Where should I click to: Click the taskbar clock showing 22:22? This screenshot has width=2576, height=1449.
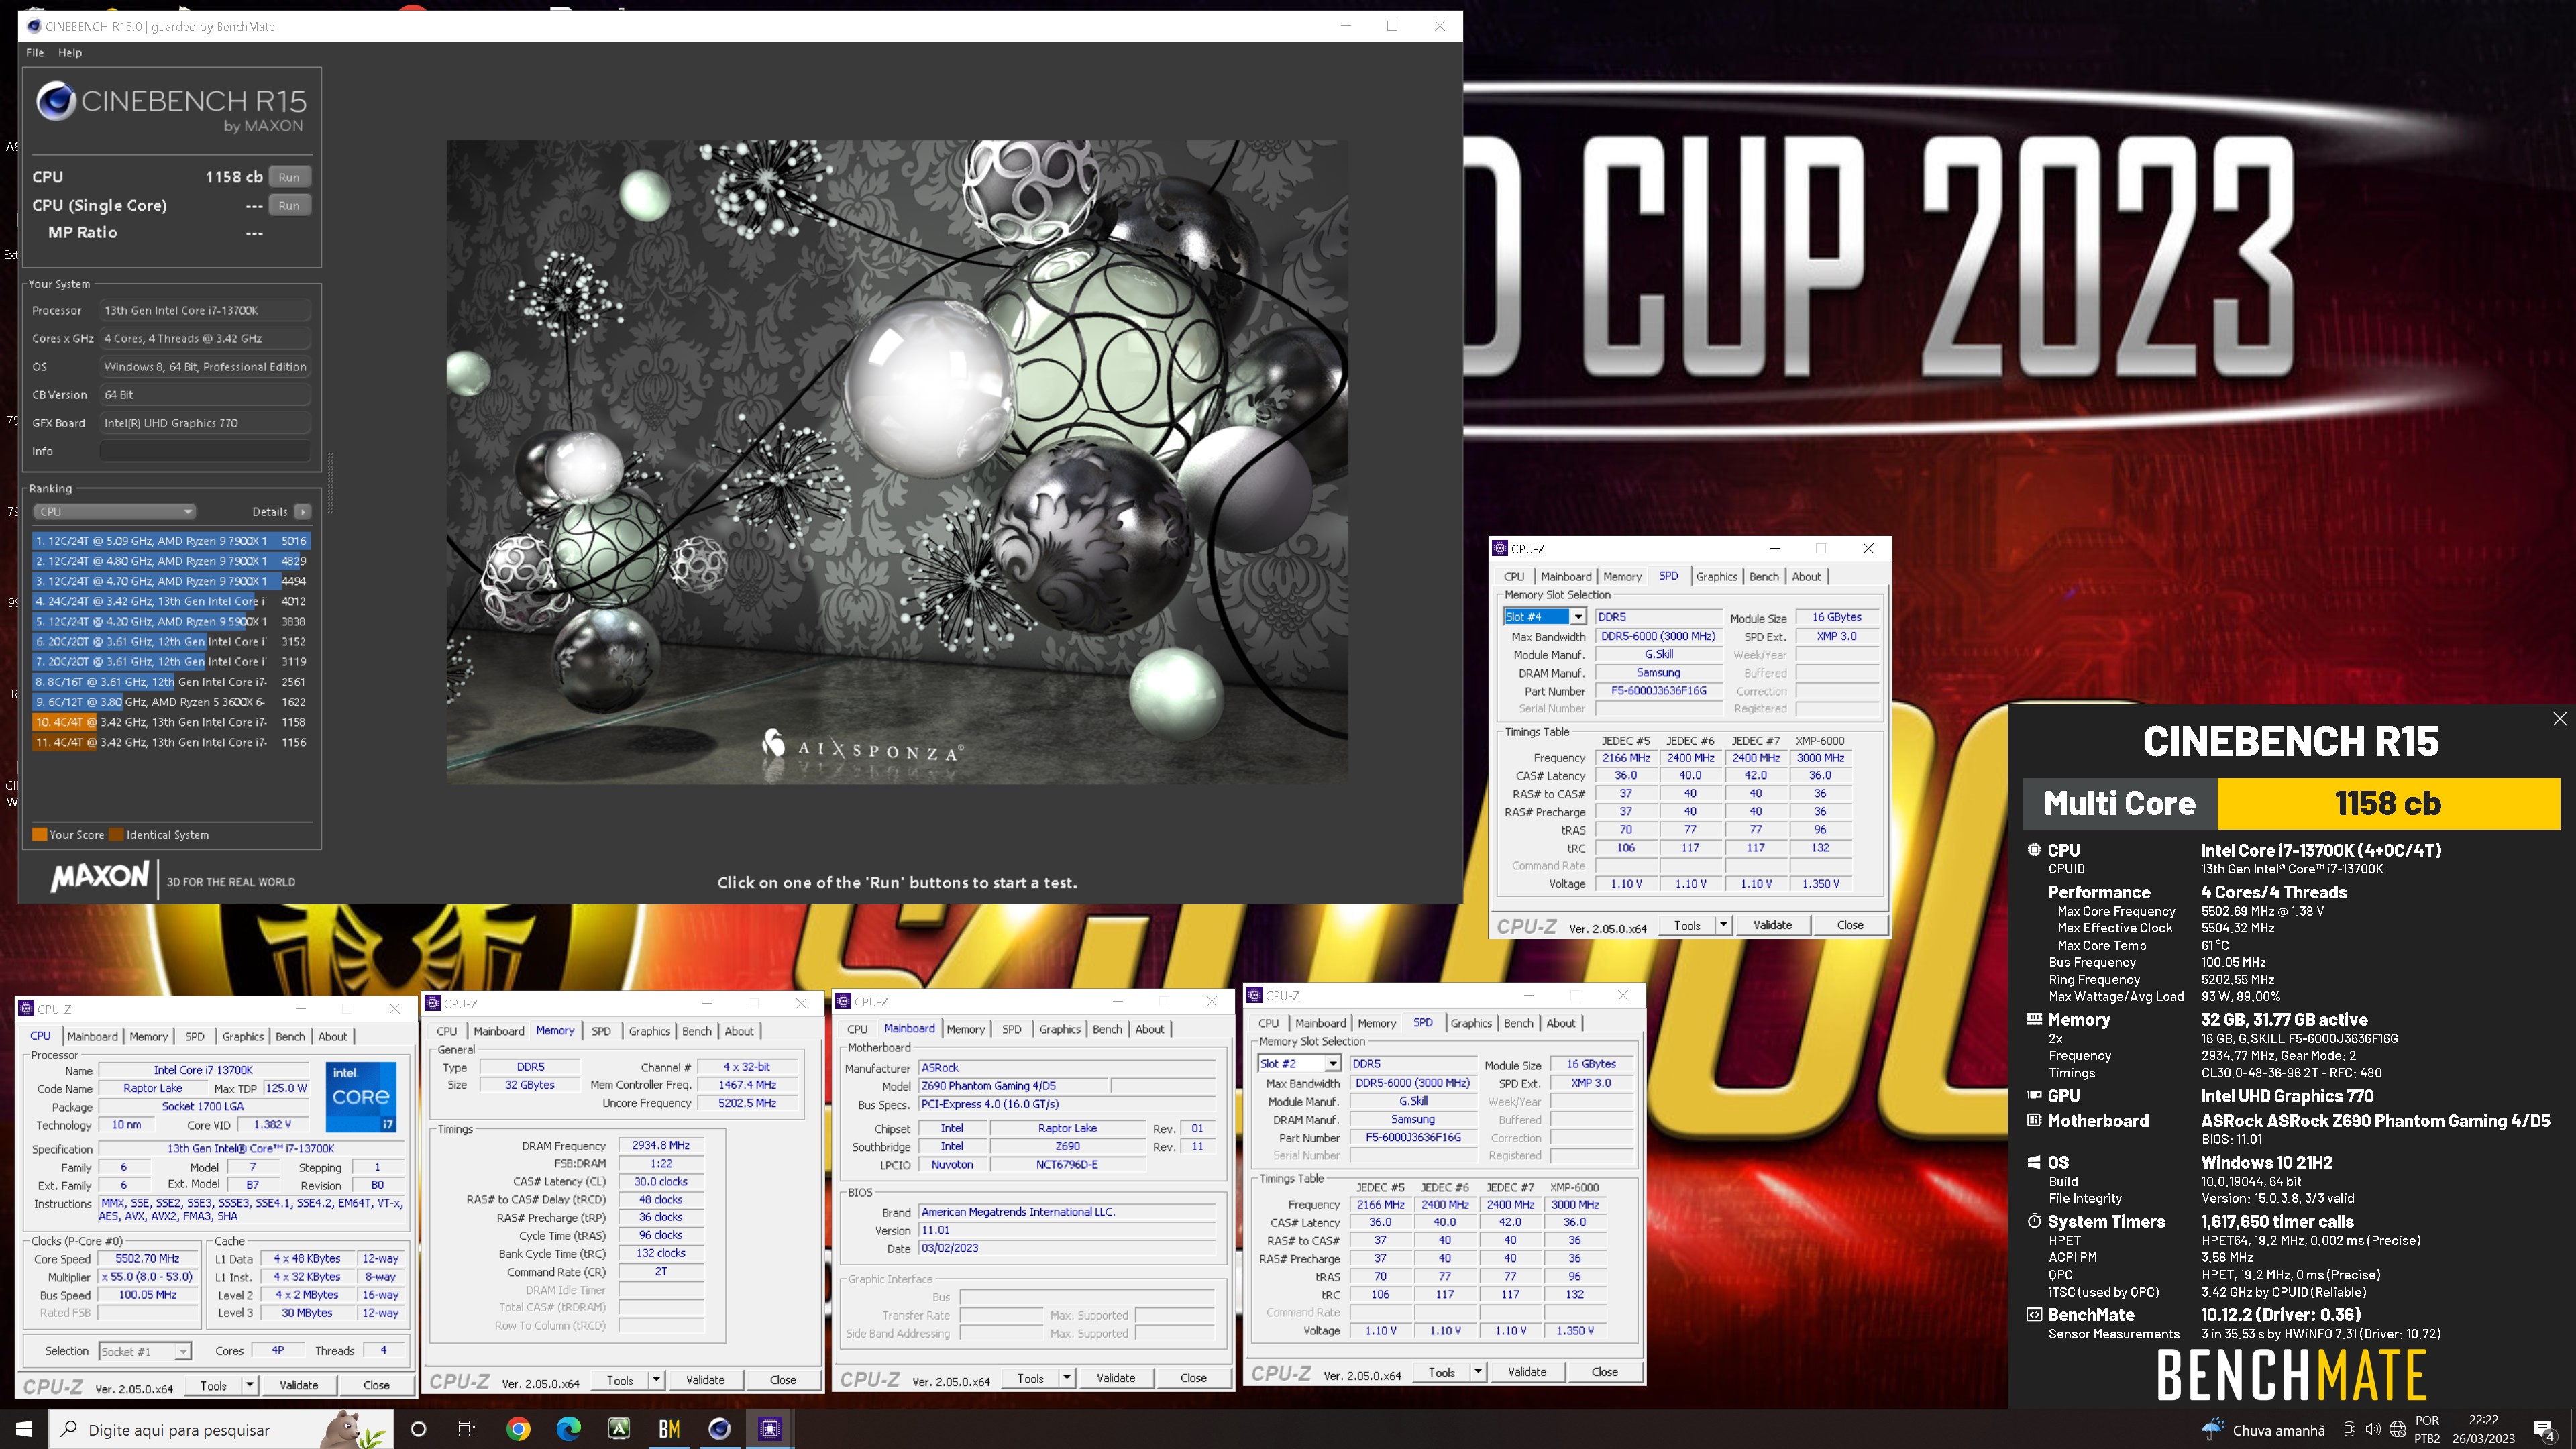pyautogui.click(x=2483, y=1429)
